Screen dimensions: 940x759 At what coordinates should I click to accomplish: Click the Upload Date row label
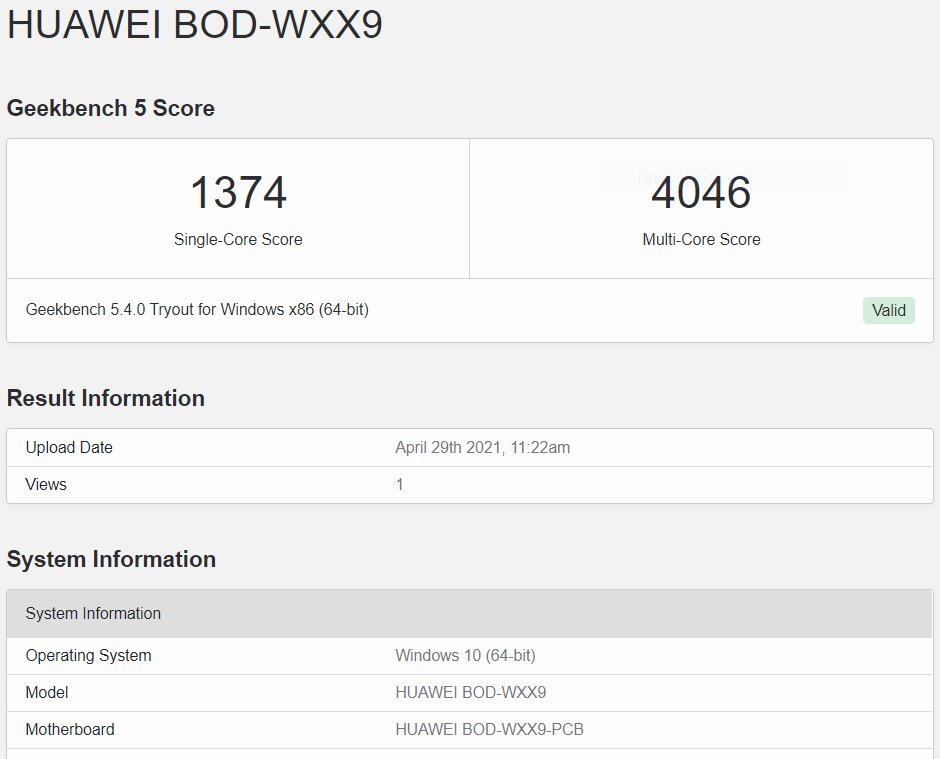[x=69, y=447]
